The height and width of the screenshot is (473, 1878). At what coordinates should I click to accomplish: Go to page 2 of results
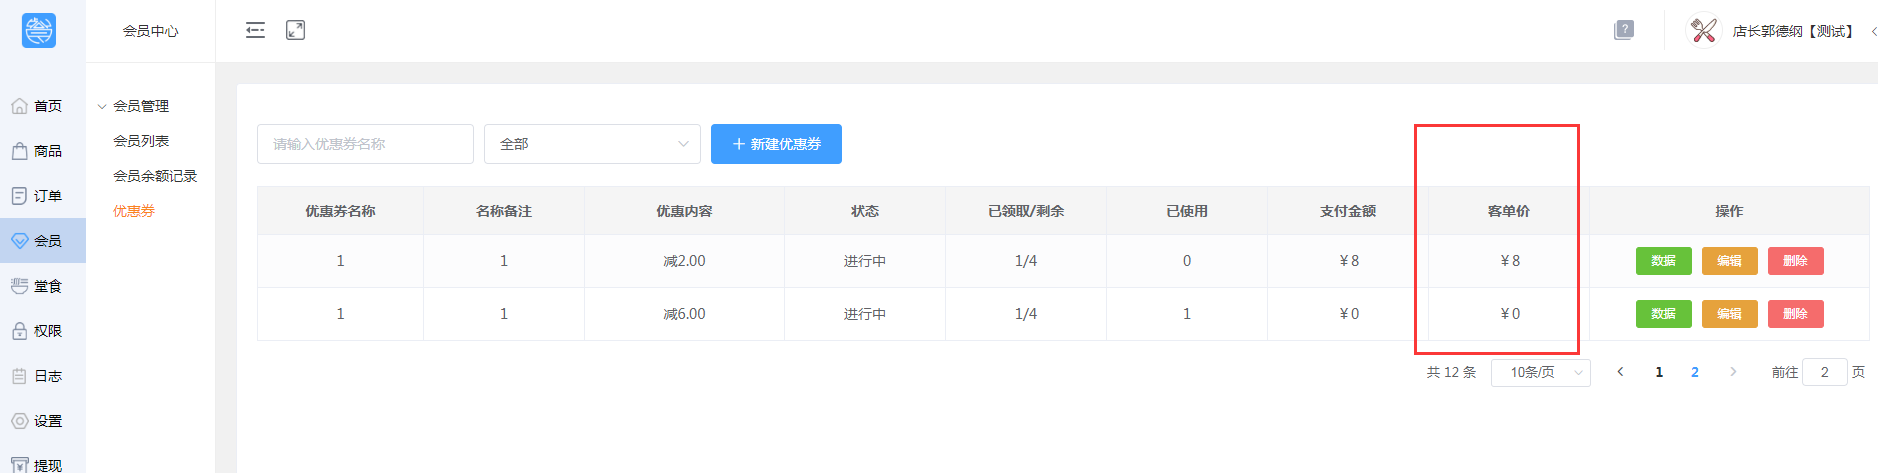(1694, 372)
